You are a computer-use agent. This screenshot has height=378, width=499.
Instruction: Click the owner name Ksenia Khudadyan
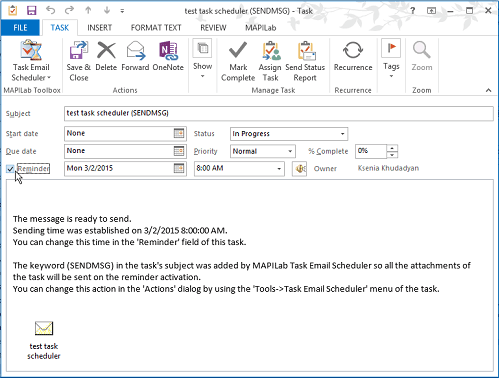tap(388, 168)
